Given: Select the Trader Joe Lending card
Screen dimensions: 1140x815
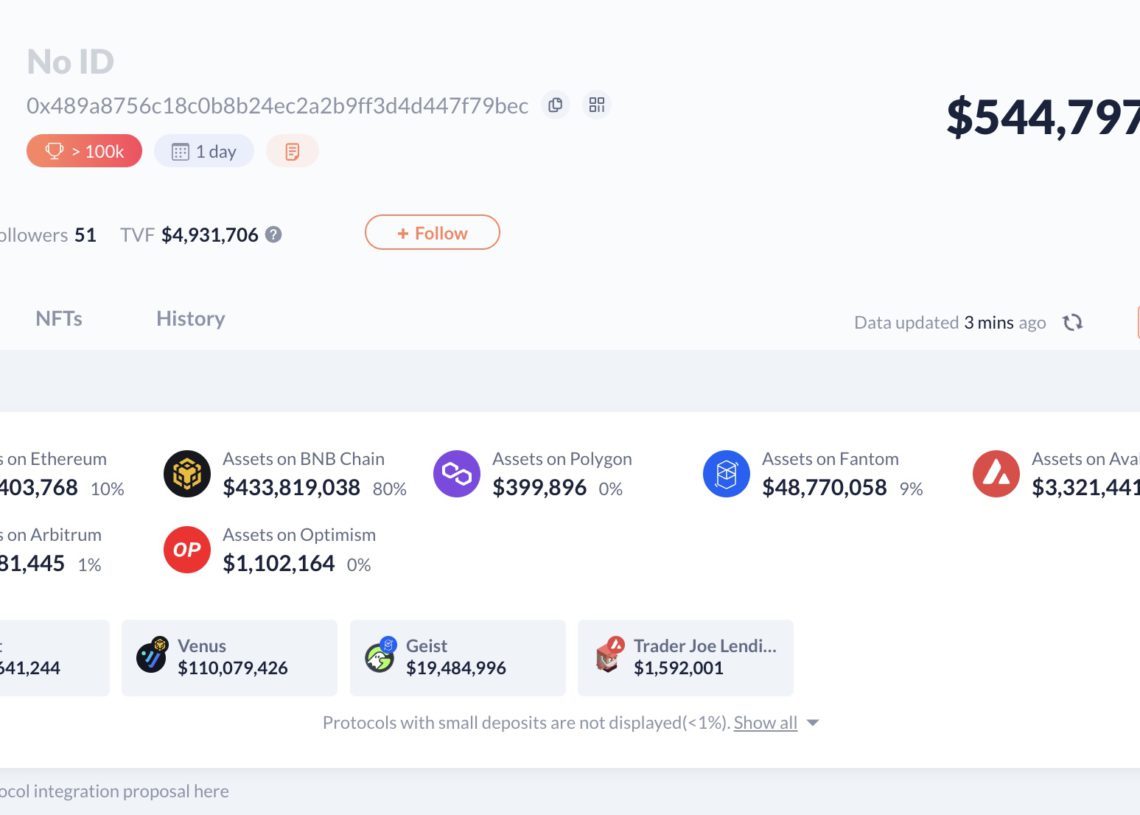Looking at the screenshot, I should pos(685,657).
